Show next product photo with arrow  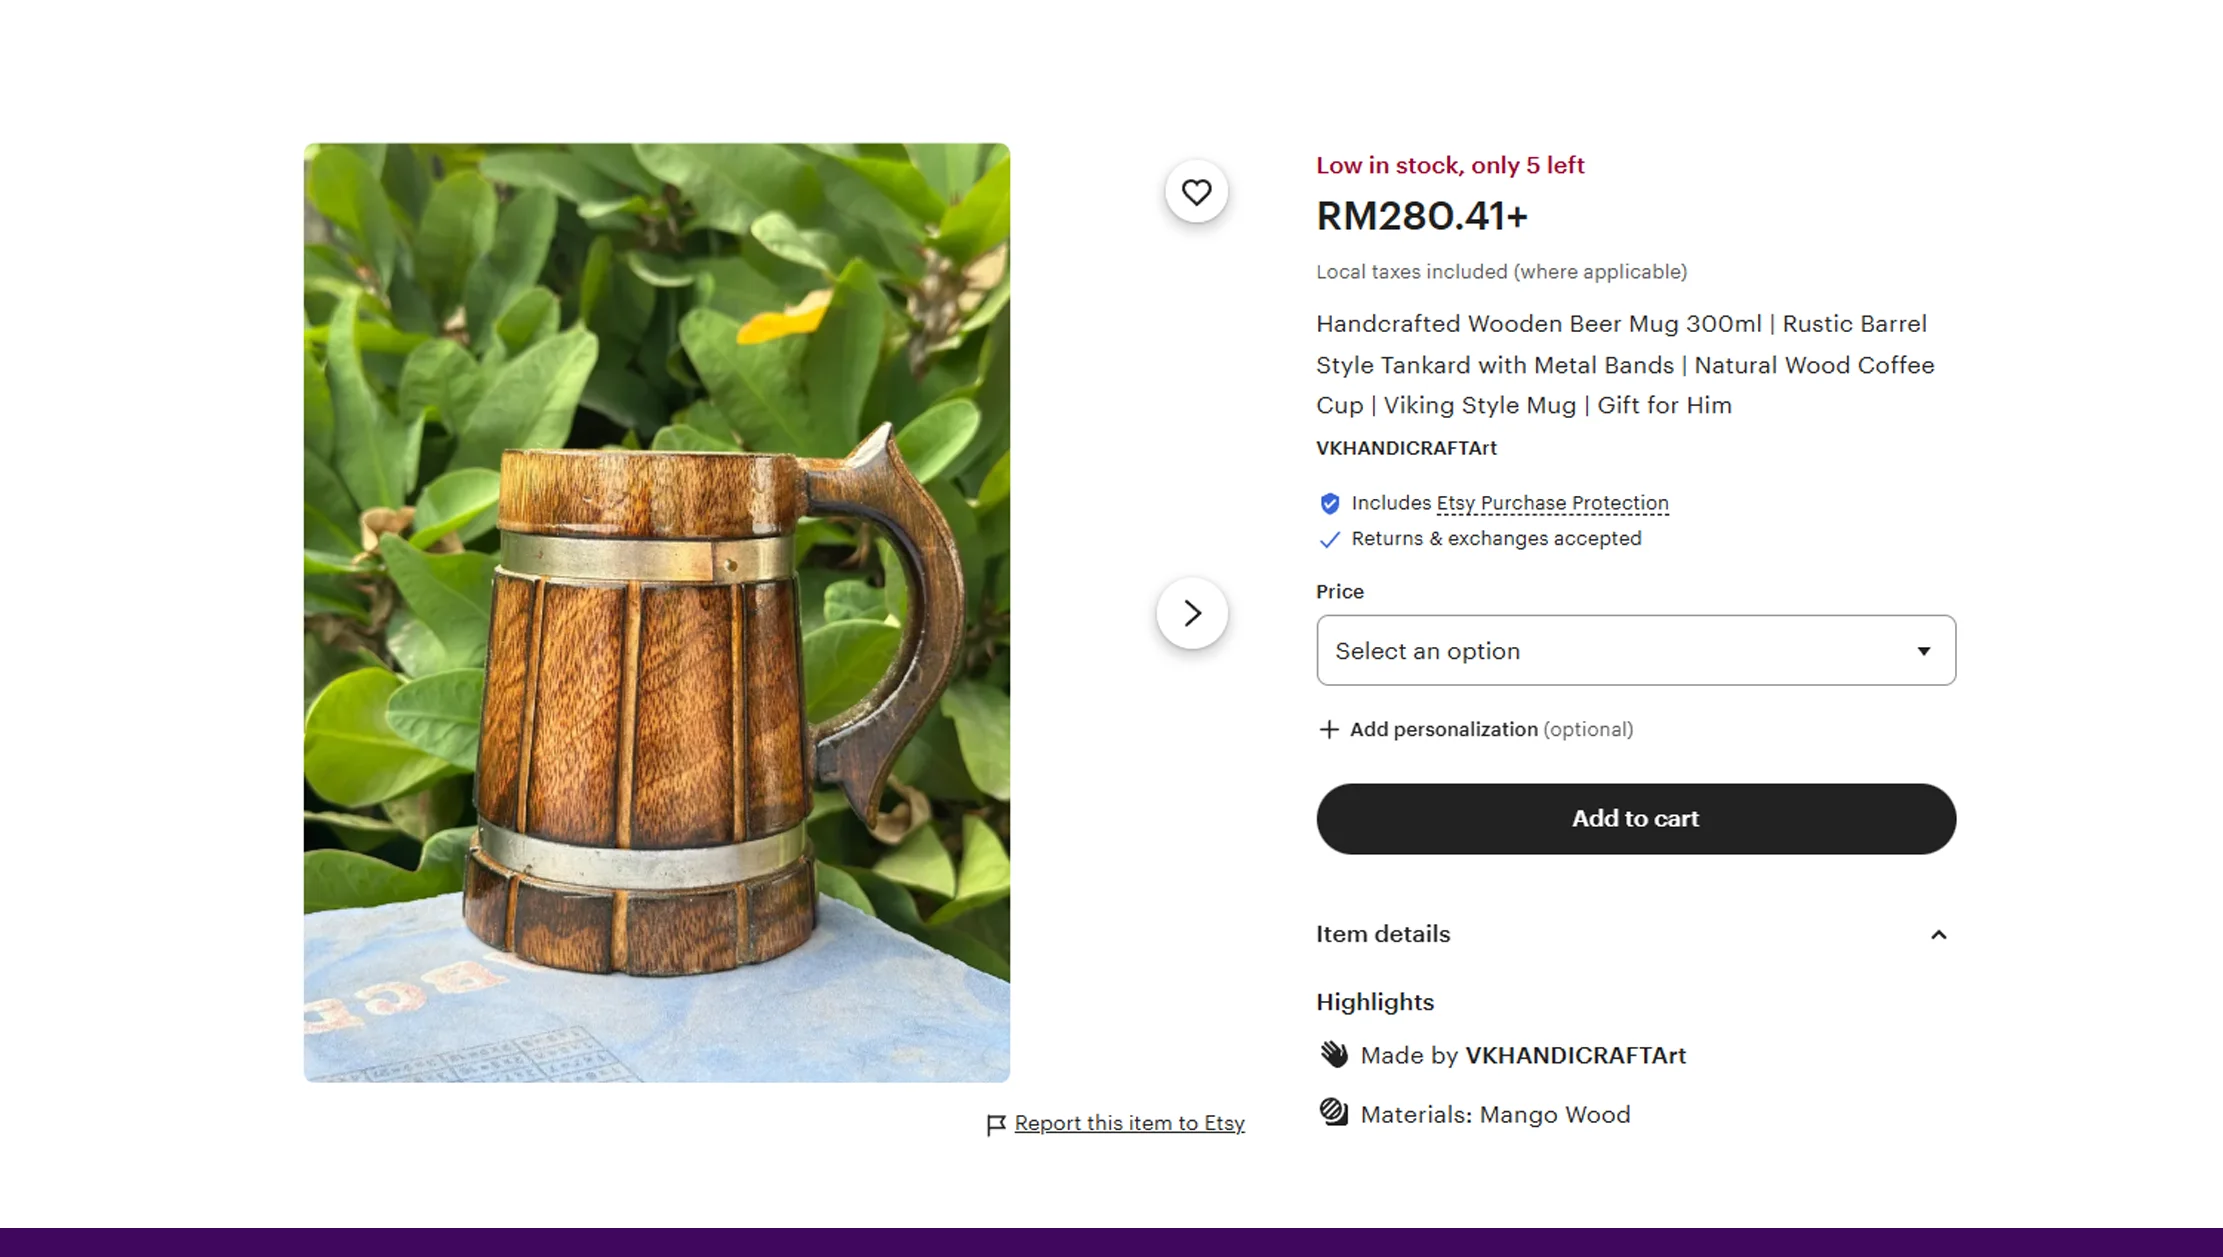pyautogui.click(x=1192, y=613)
